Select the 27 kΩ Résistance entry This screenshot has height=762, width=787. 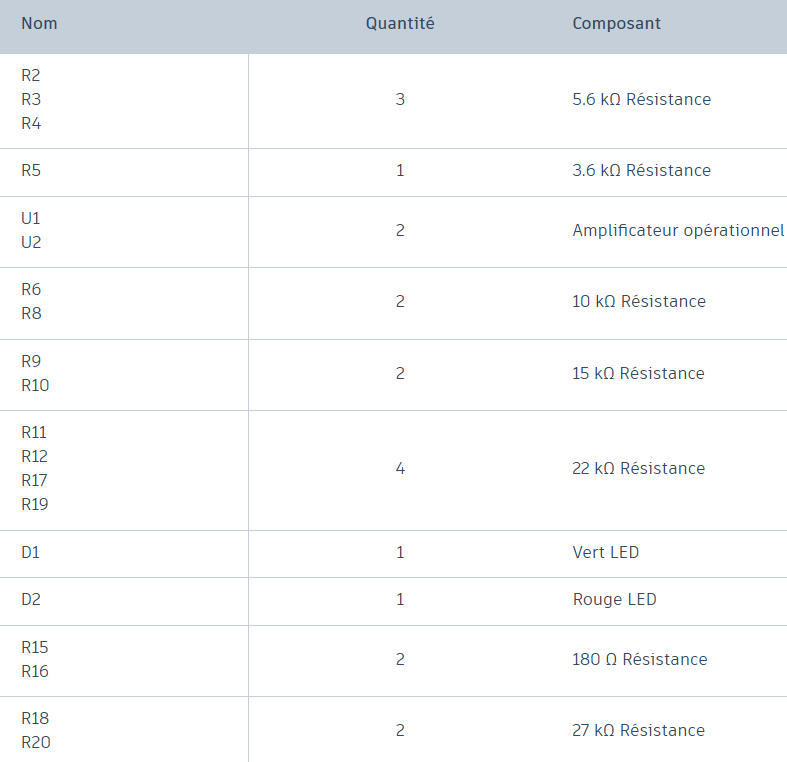(638, 730)
